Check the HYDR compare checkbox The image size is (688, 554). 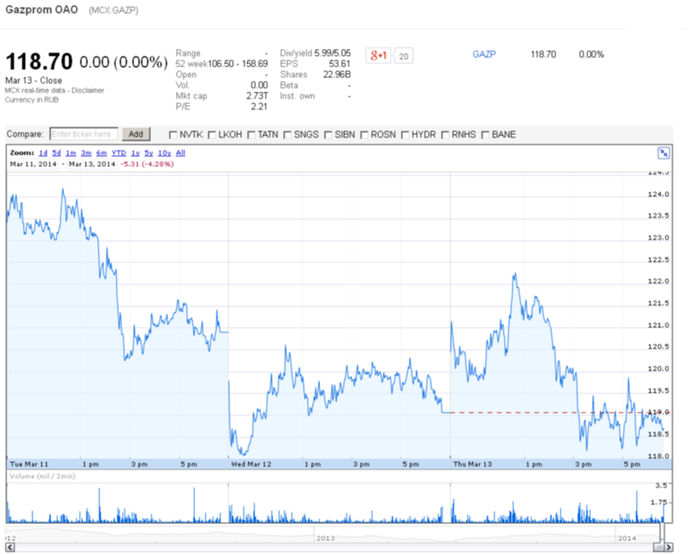click(405, 135)
